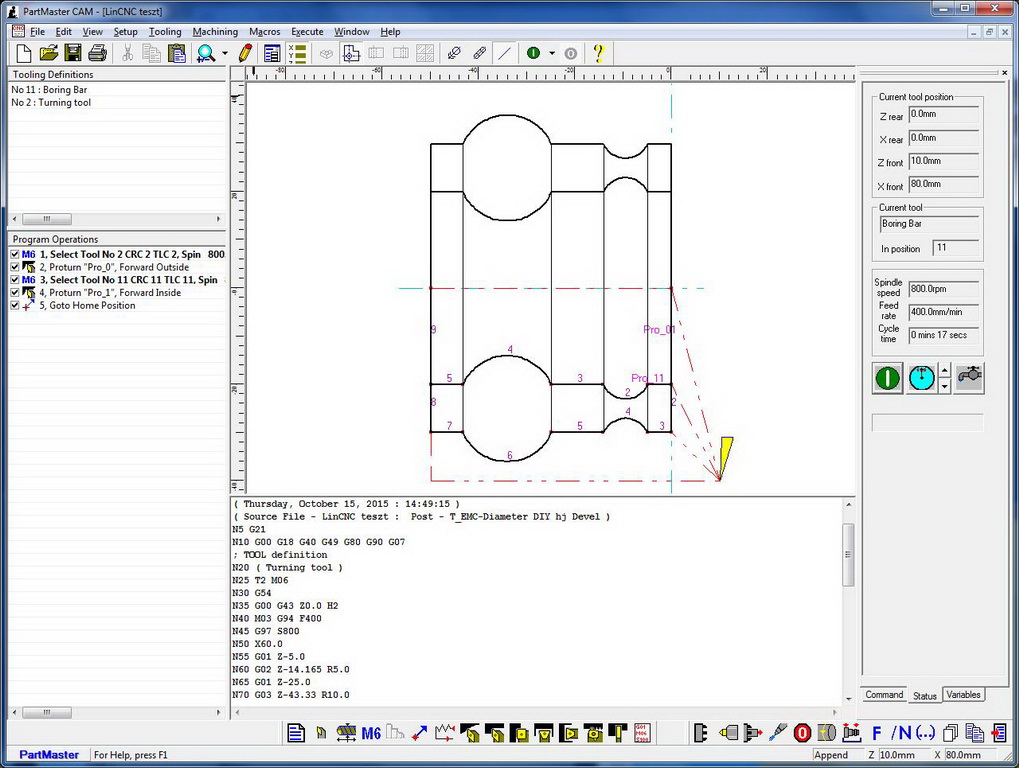The height and width of the screenshot is (768, 1019).
Task: Uncheck operation 1 Select Tool No 2
Action: [15, 254]
